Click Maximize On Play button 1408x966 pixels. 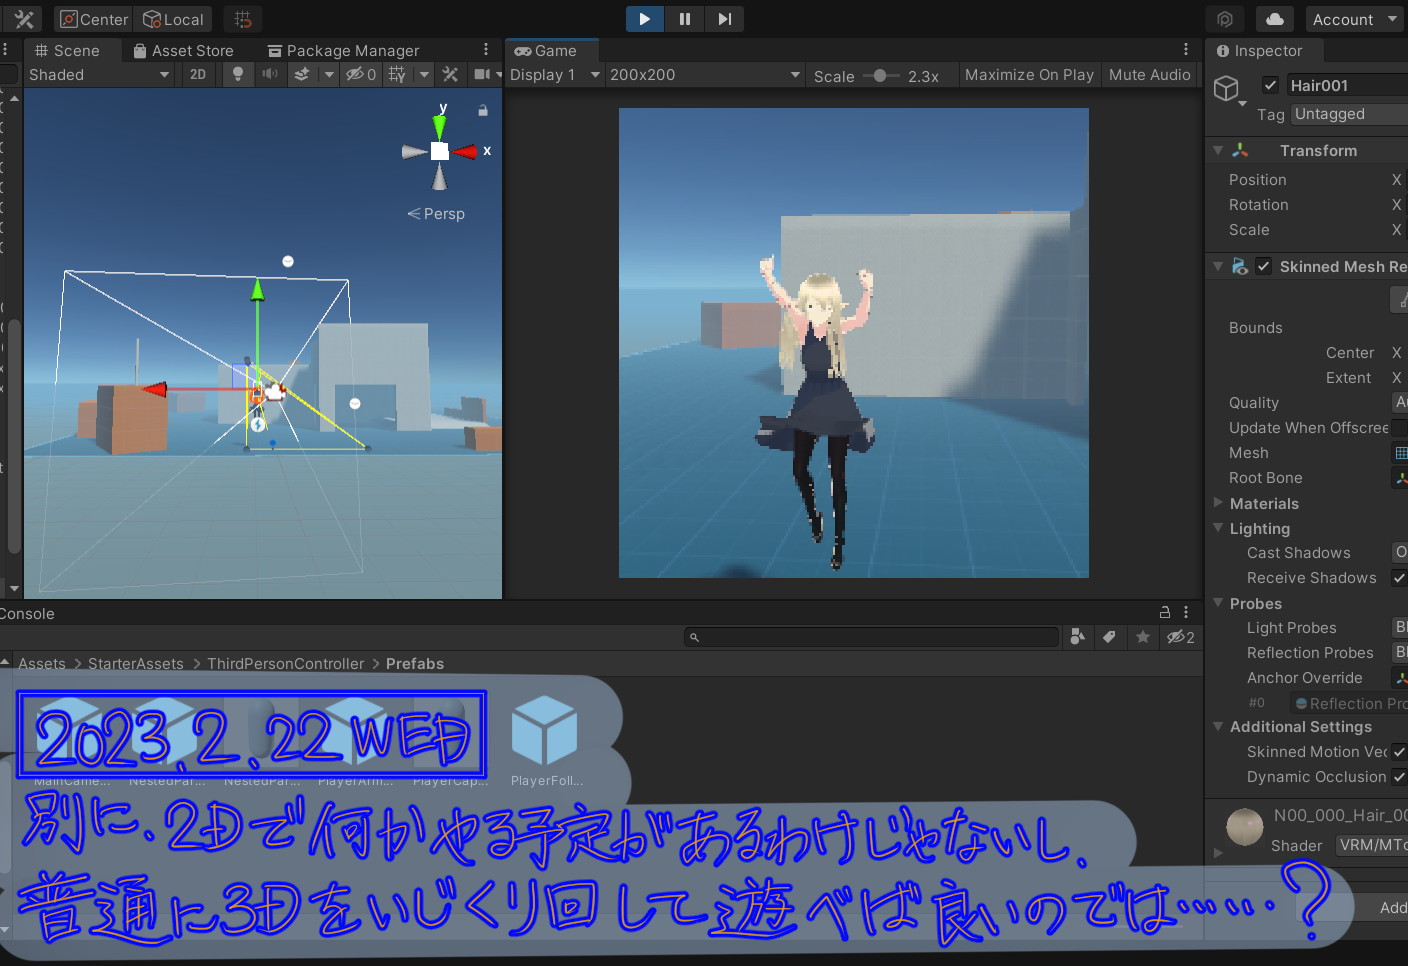(x=1028, y=75)
